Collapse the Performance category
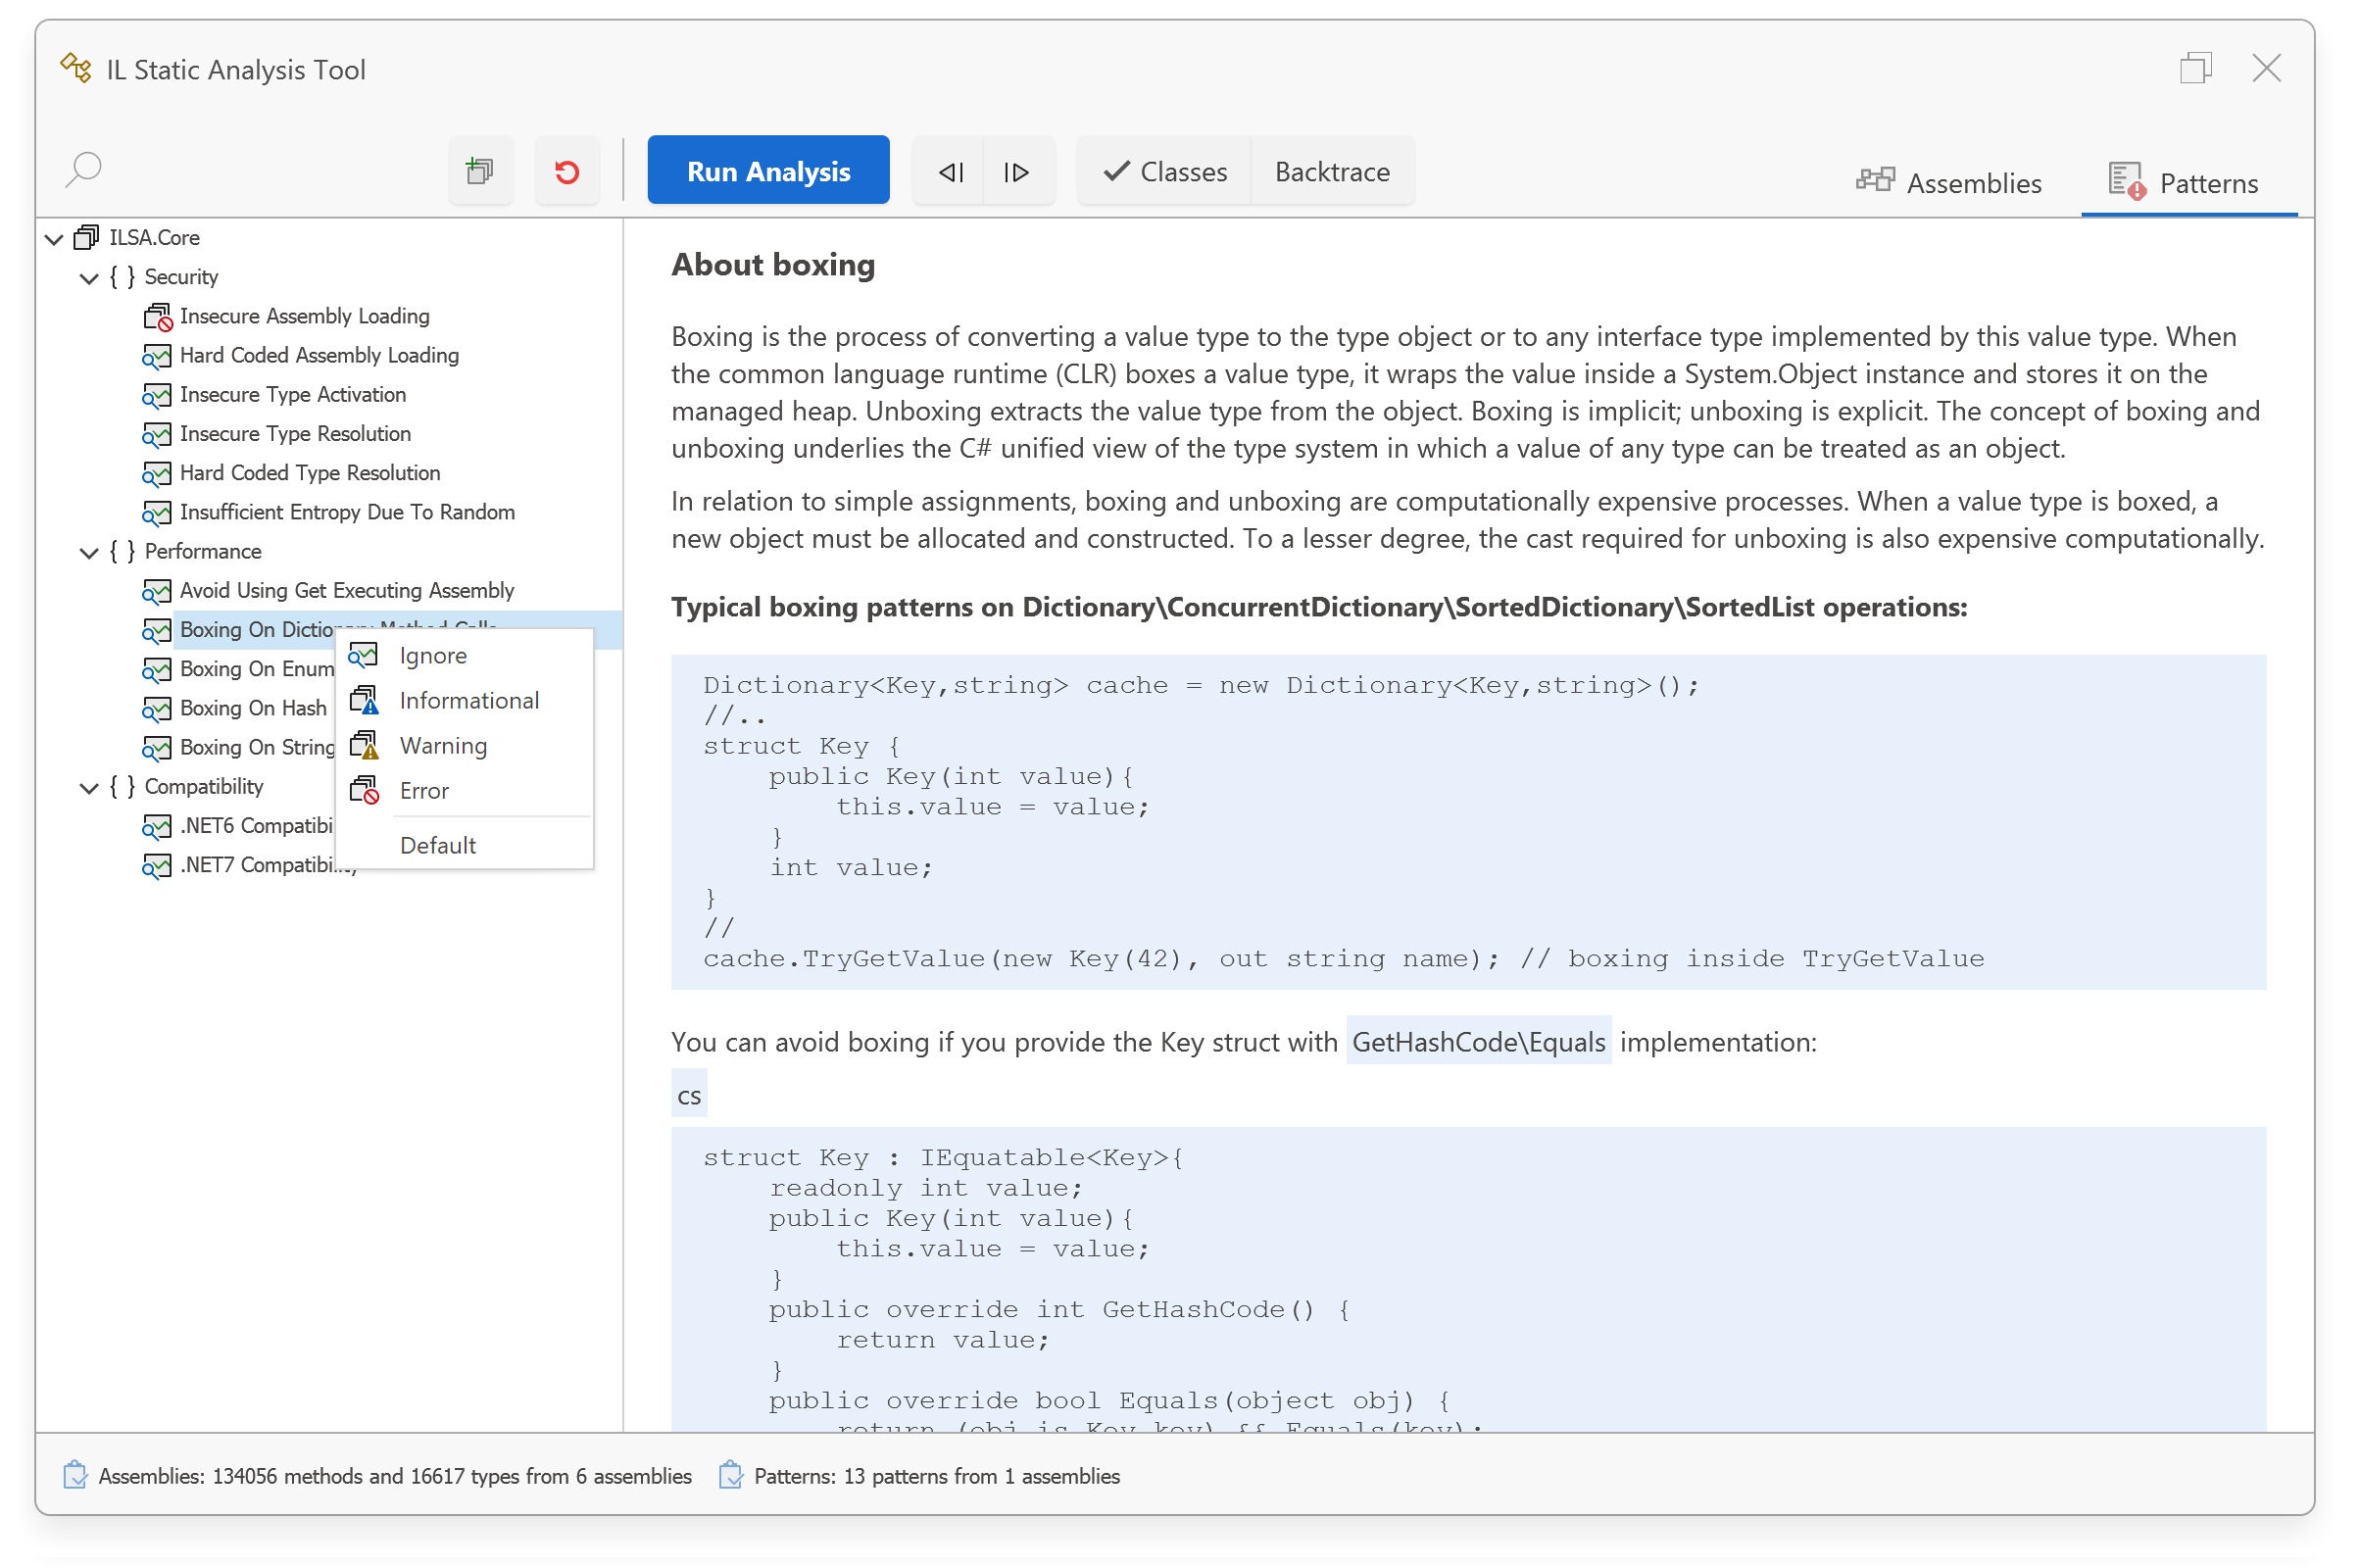 (90, 552)
